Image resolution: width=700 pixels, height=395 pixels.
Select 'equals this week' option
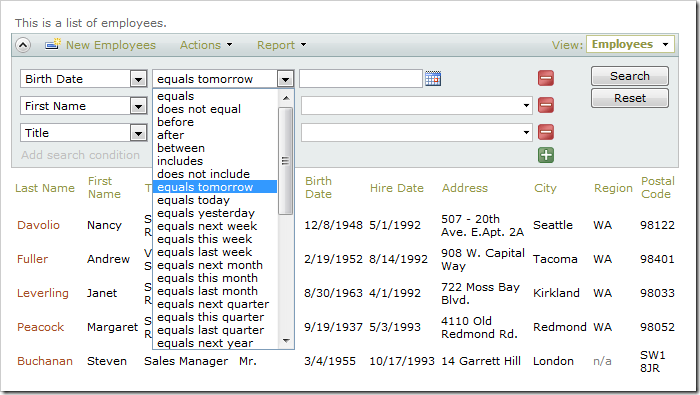click(x=215, y=239)
